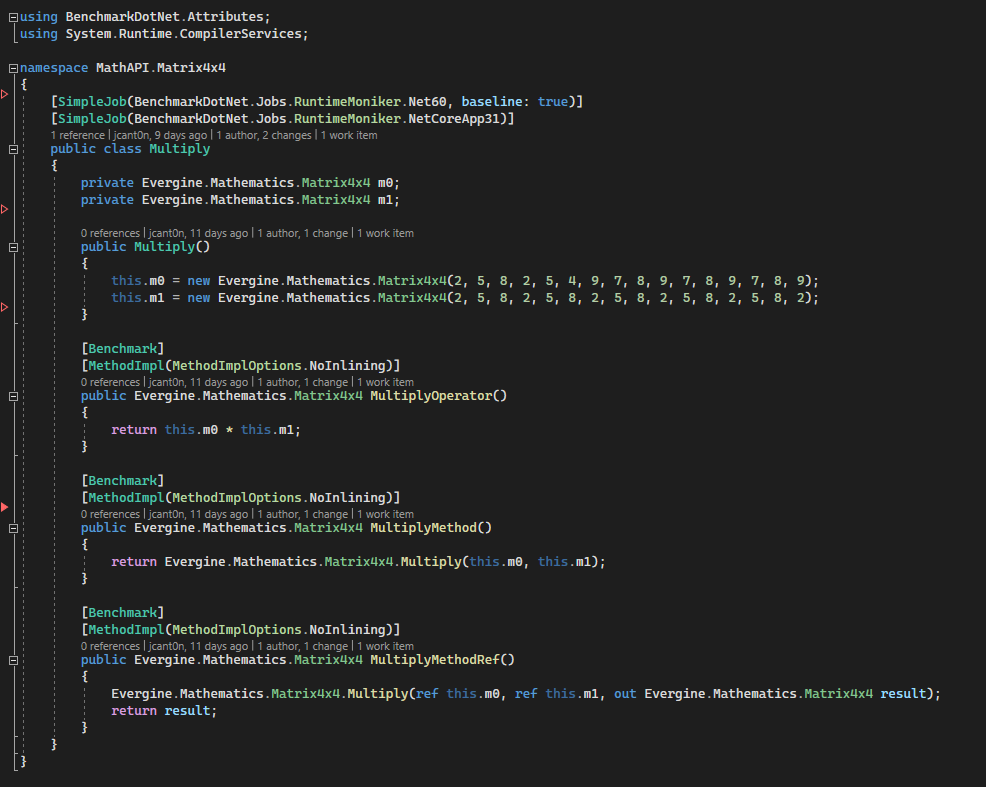Open '0 references' CodeLens above MultiplyMethod()
The height and width of the screenshot is (787, 986).
pyautogui.click(x=110, y=514)
